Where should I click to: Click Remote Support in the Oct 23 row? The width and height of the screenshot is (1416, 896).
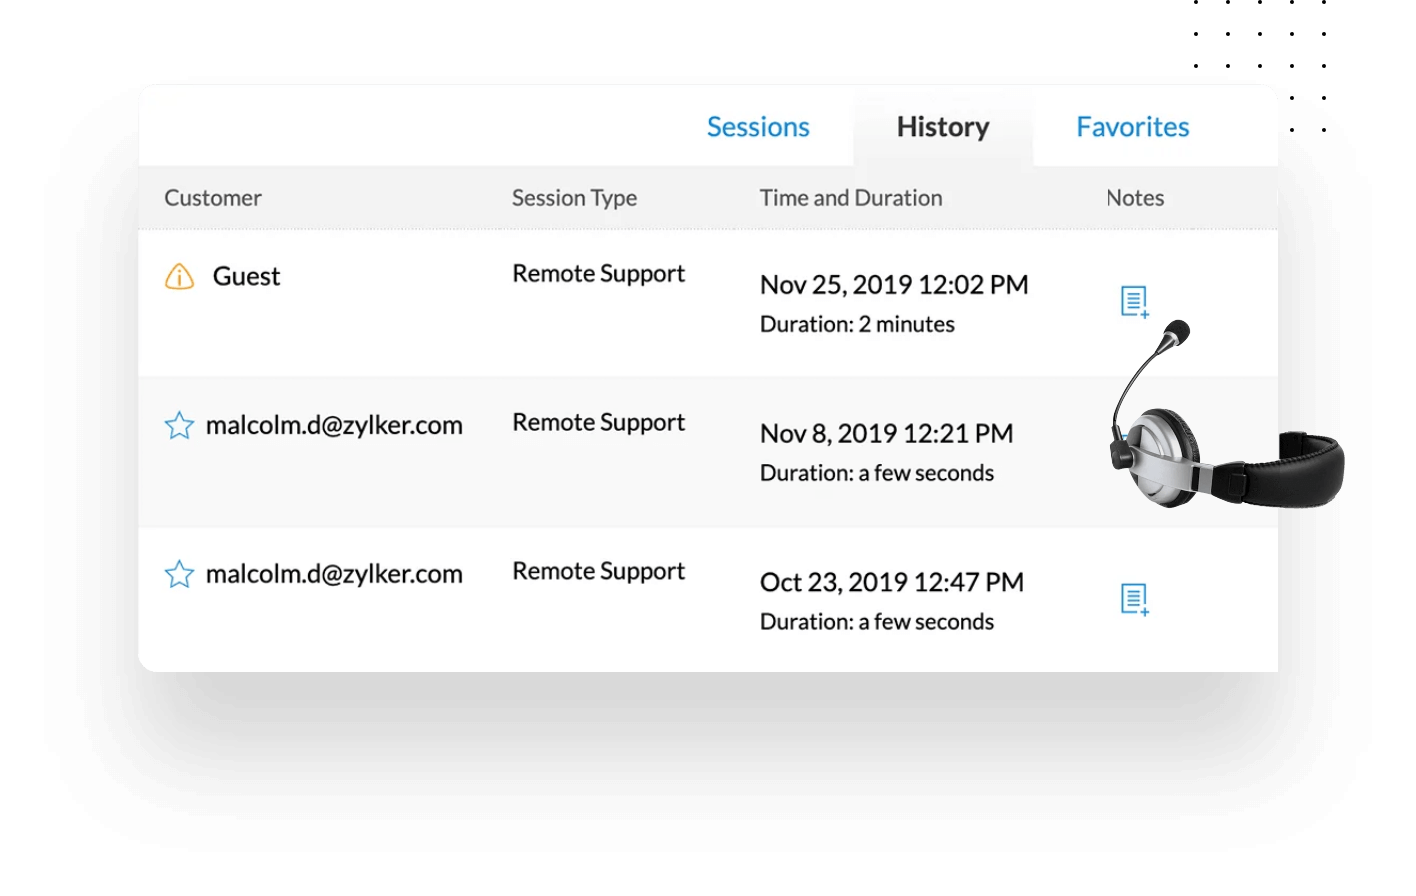[x=598, y=572]
